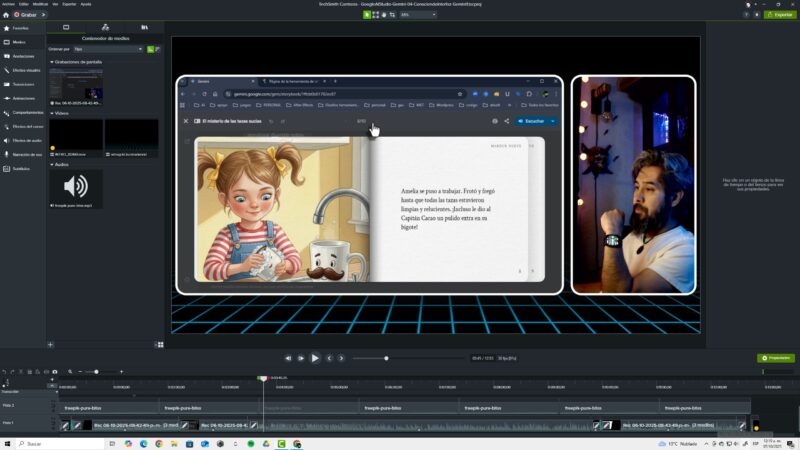Viewport: 800px width, 450px height.
Task: Open the Ordenar por Tipo dropdown
Action: [108, 49]
